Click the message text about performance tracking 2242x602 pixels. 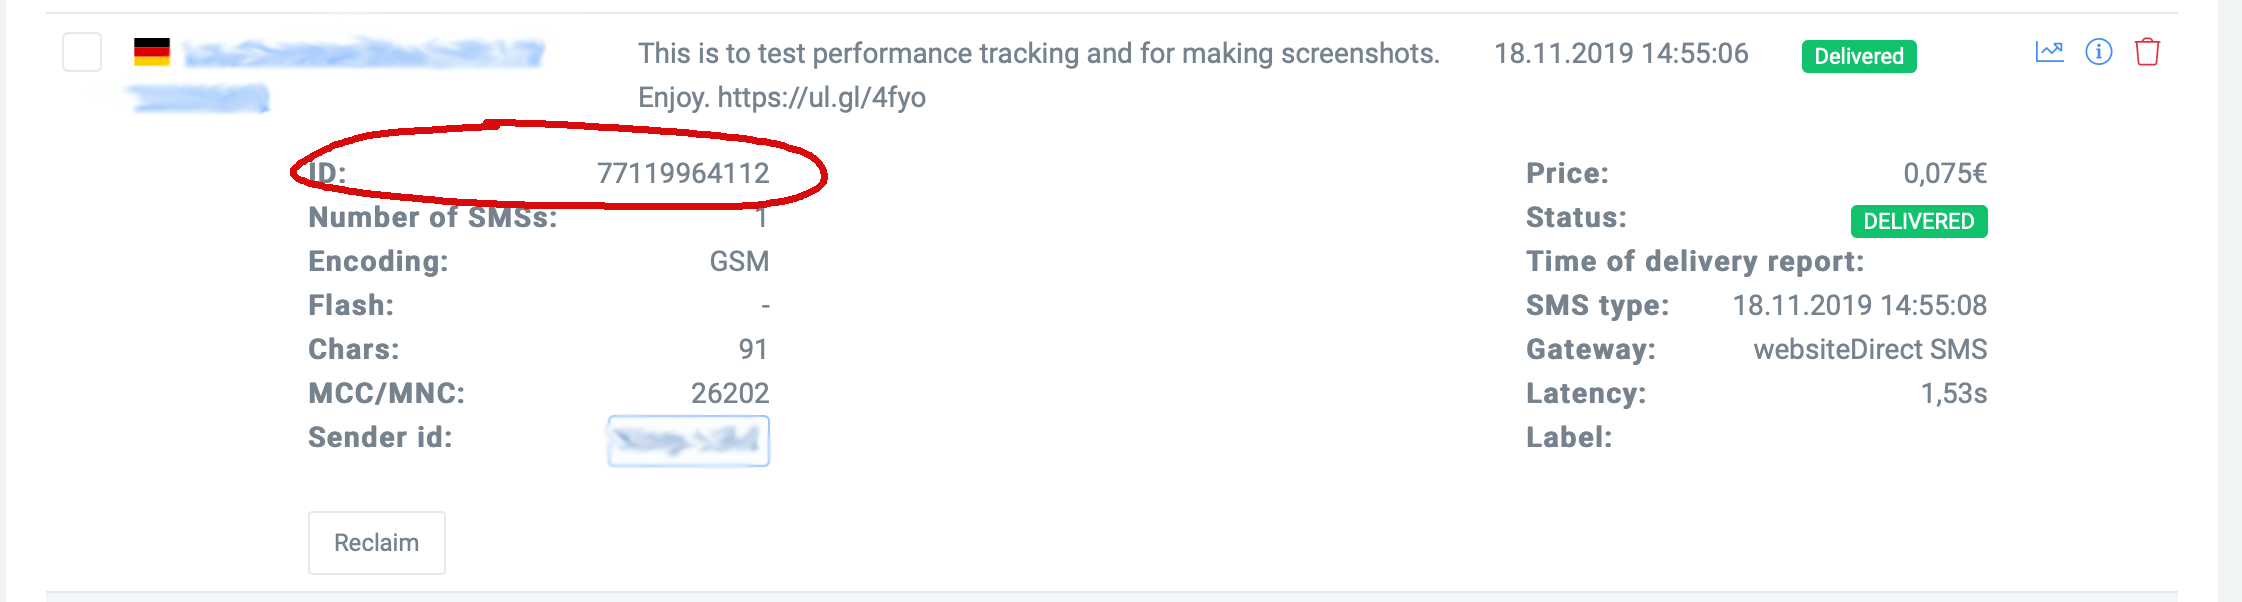(x=1038, y=54)
